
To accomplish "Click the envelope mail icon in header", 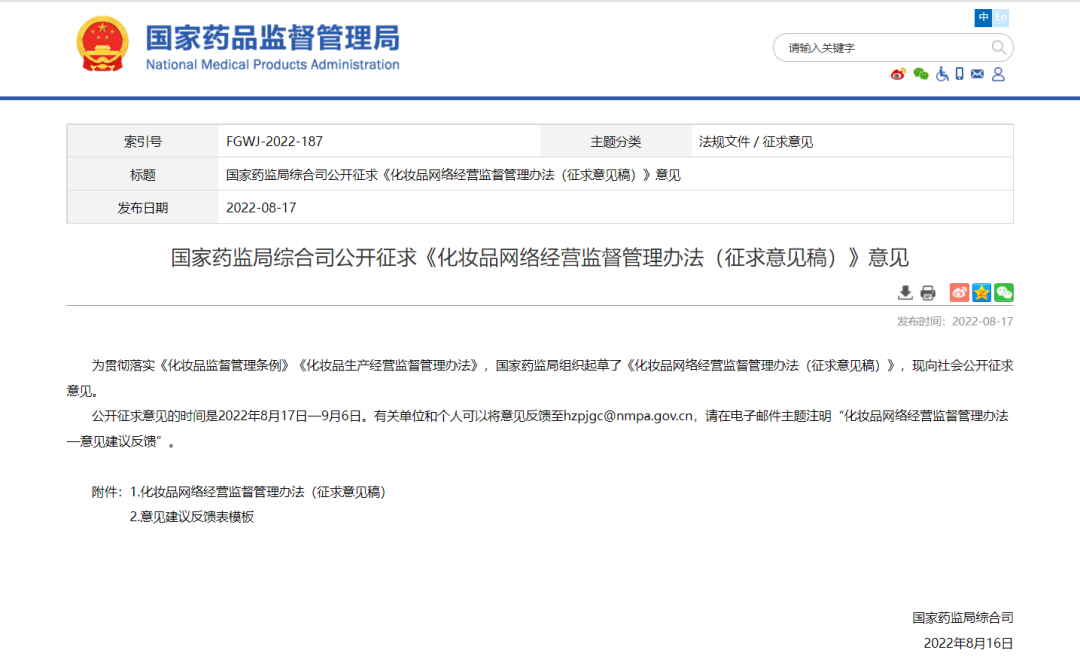I will point(977,74).
